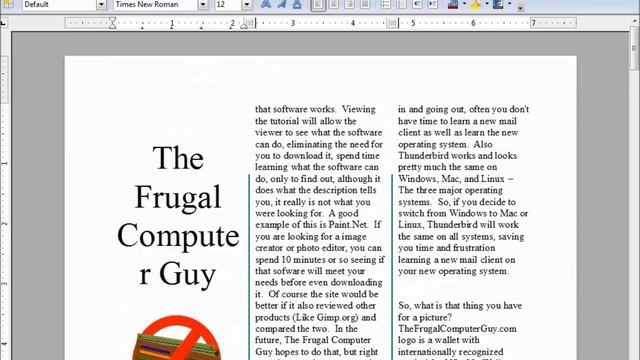The height and width of the screenshot is (360, 640).
Task: Click the wallet logo image
Action: 177,338
